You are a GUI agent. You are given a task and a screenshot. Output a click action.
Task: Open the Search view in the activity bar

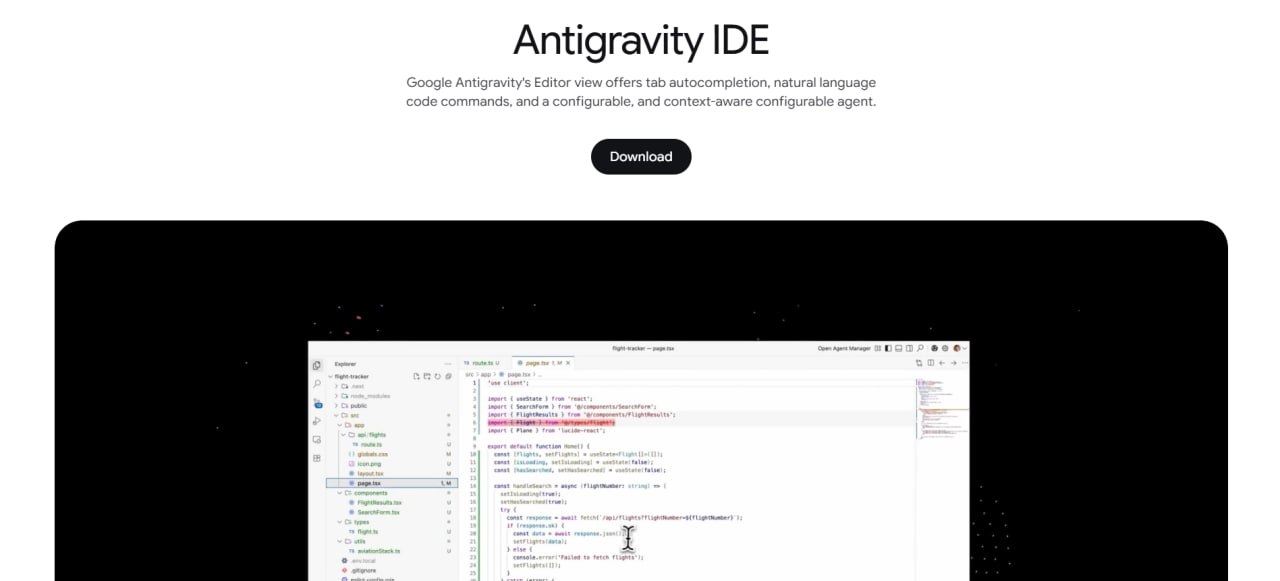(x=316, y=383)
